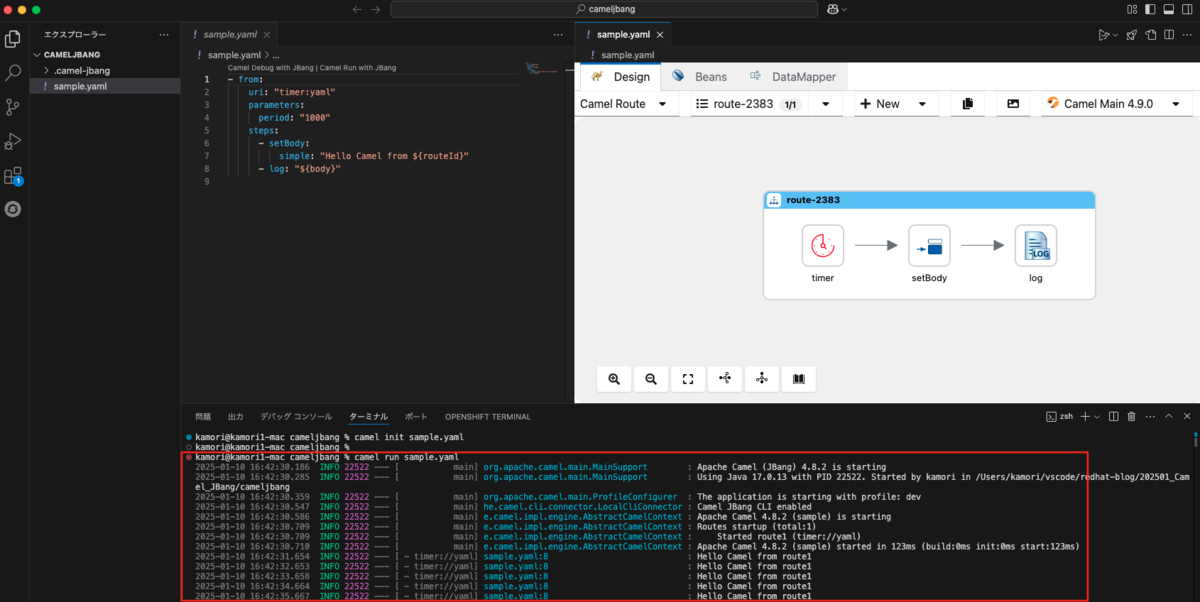
Task: Open Explorer more actions ellipsis
Action: coord(164,34)
